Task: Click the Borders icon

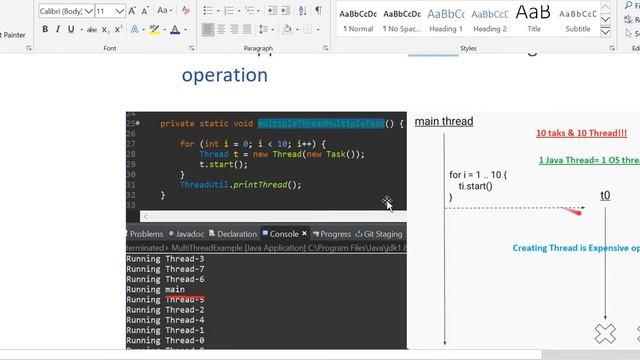Action: coord(307,29)
